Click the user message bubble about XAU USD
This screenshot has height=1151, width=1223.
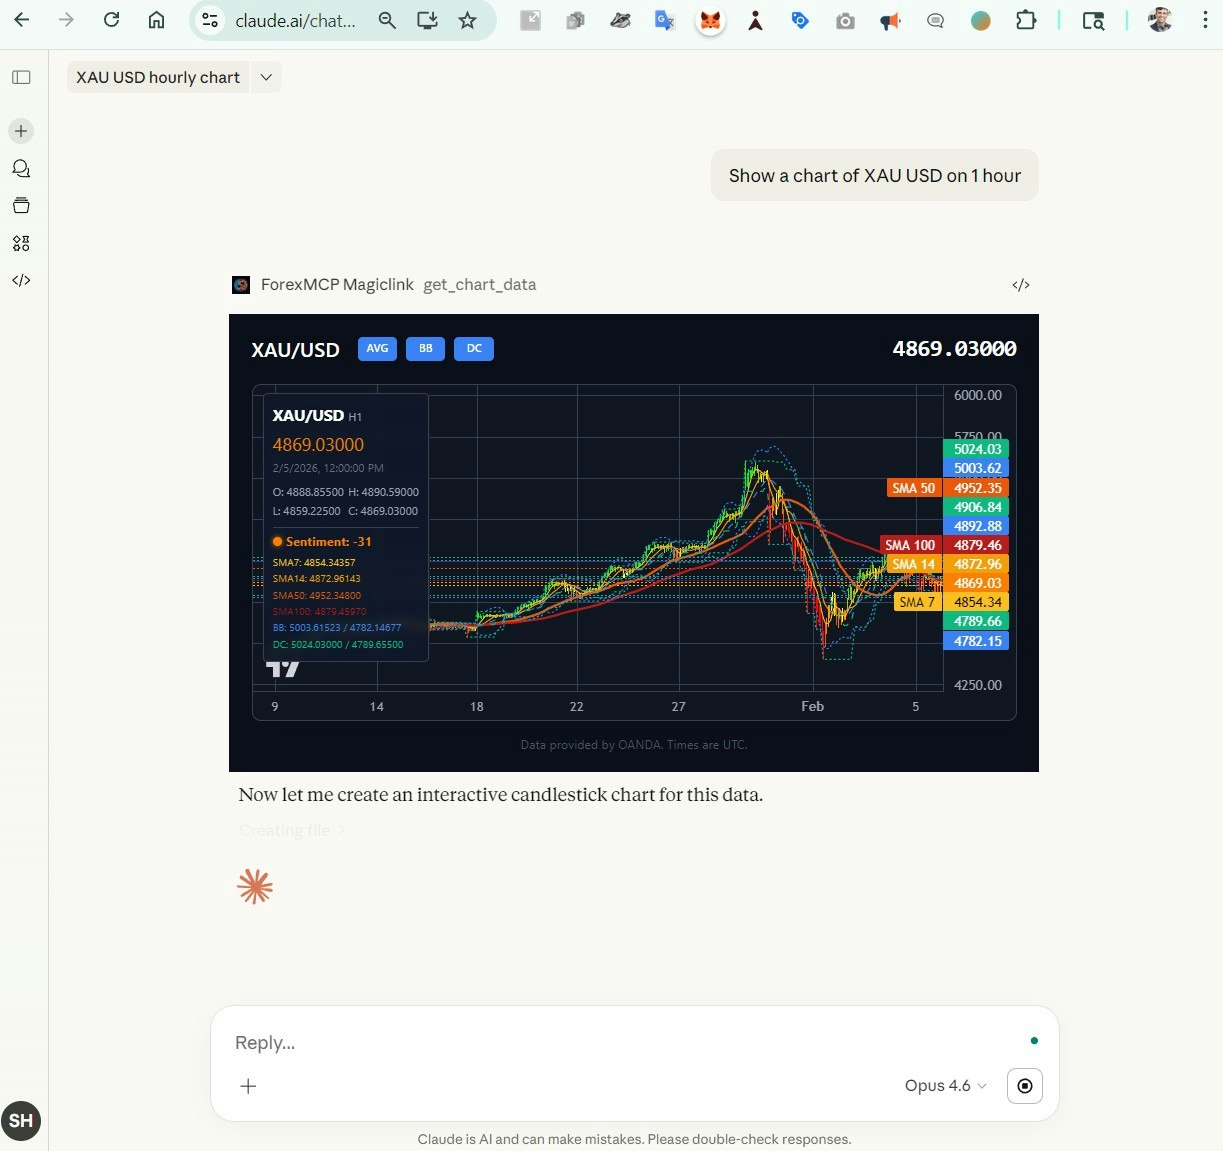pyautogui.click(x=874, y=175)
